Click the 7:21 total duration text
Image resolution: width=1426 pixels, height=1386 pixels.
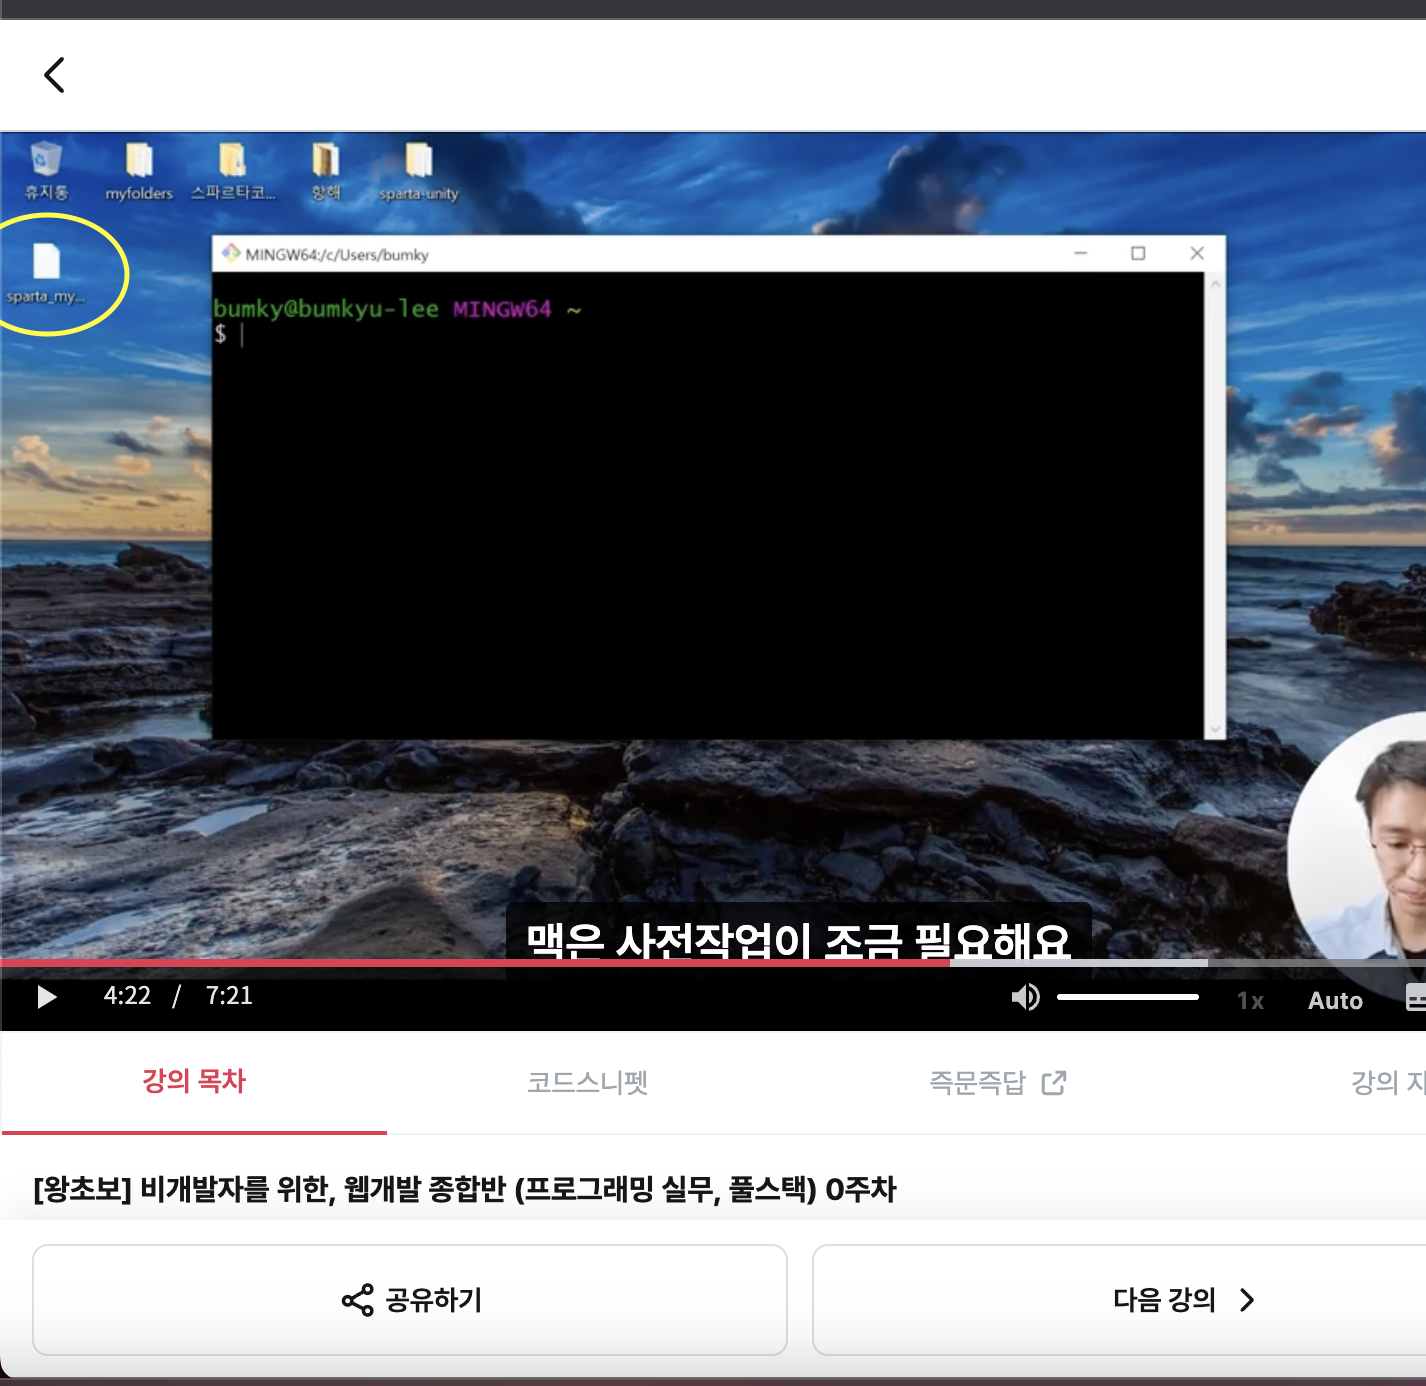[x=229, y=996]
